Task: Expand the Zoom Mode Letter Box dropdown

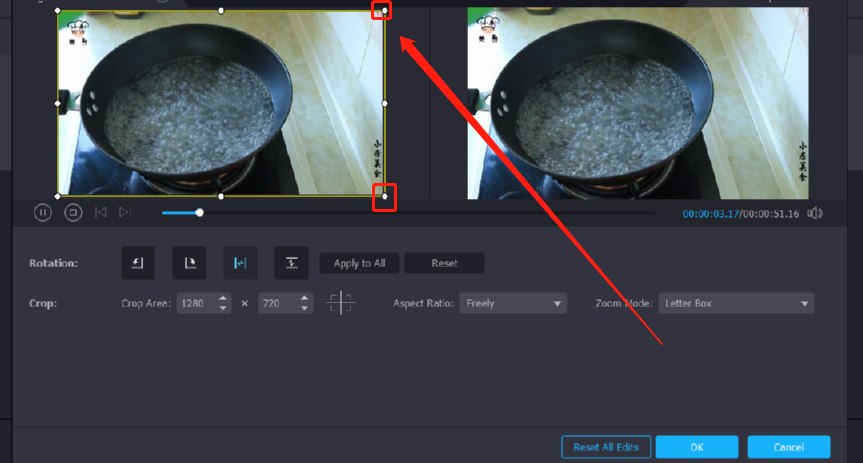Action: coord(735,303)
